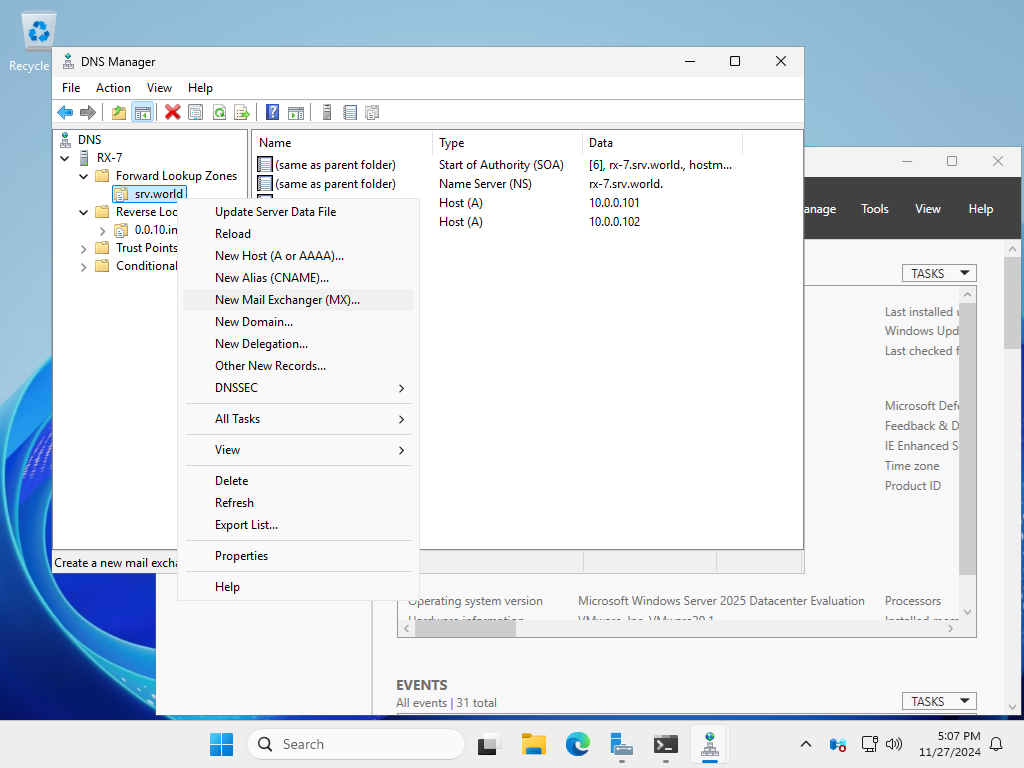The image size is (1024, 768).
Task: Click the red Delete X toolbar icon
Action: click(172, 112)
